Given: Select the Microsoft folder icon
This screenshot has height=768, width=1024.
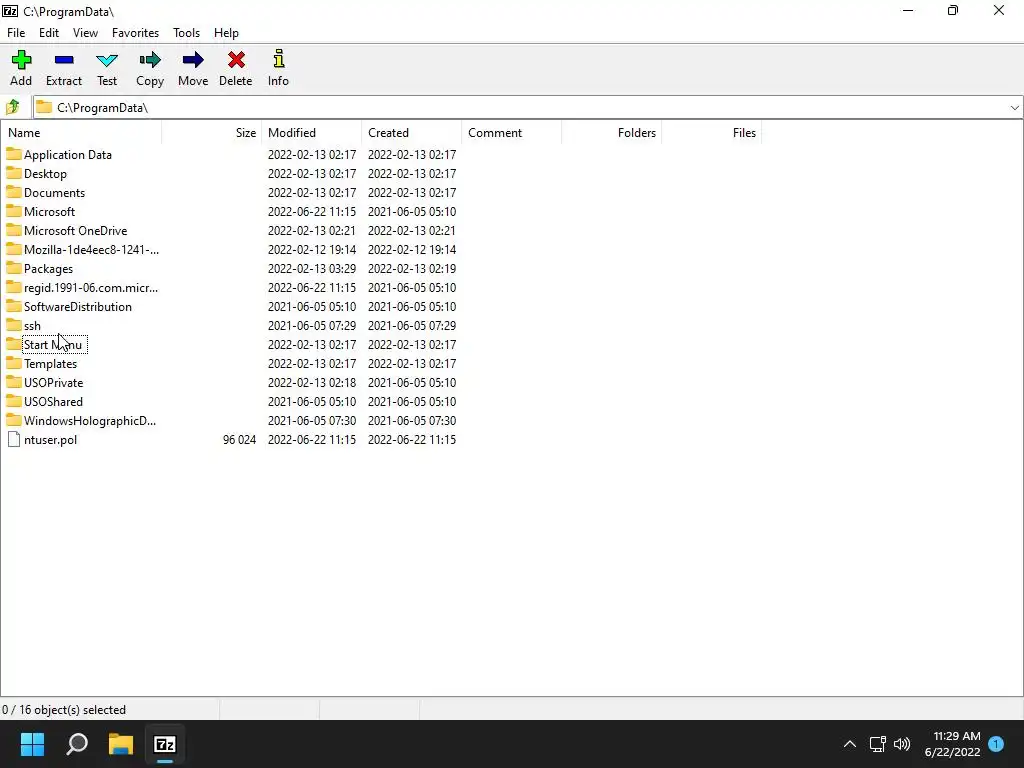Looking at the screenshot, I should click(14, 211).
